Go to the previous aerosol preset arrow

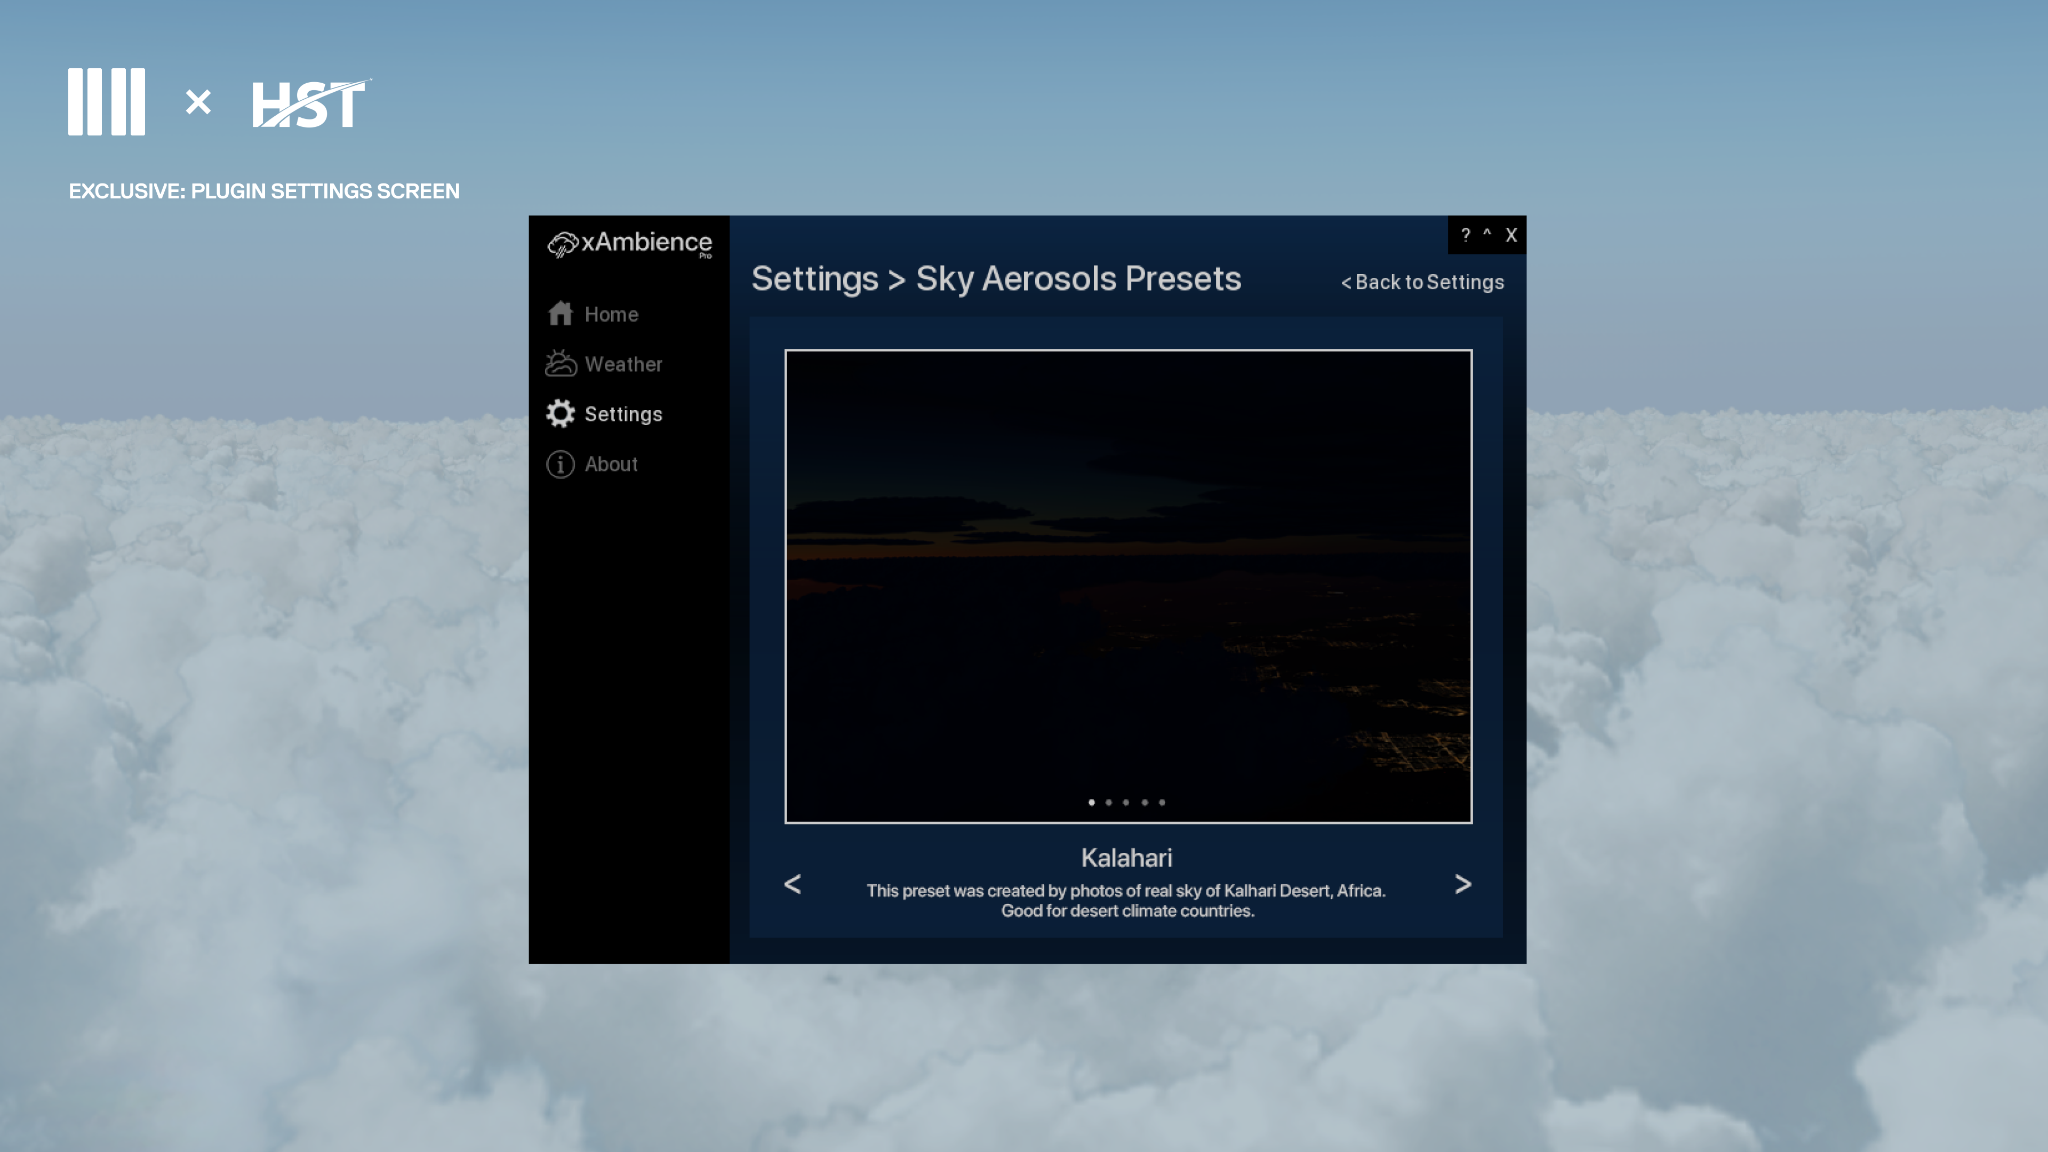792,884
